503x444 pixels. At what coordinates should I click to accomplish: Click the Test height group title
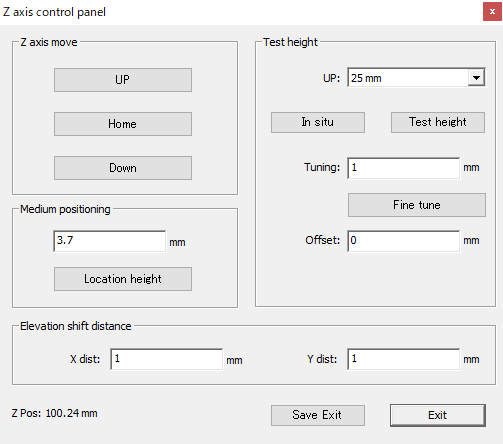coord(290,42)
